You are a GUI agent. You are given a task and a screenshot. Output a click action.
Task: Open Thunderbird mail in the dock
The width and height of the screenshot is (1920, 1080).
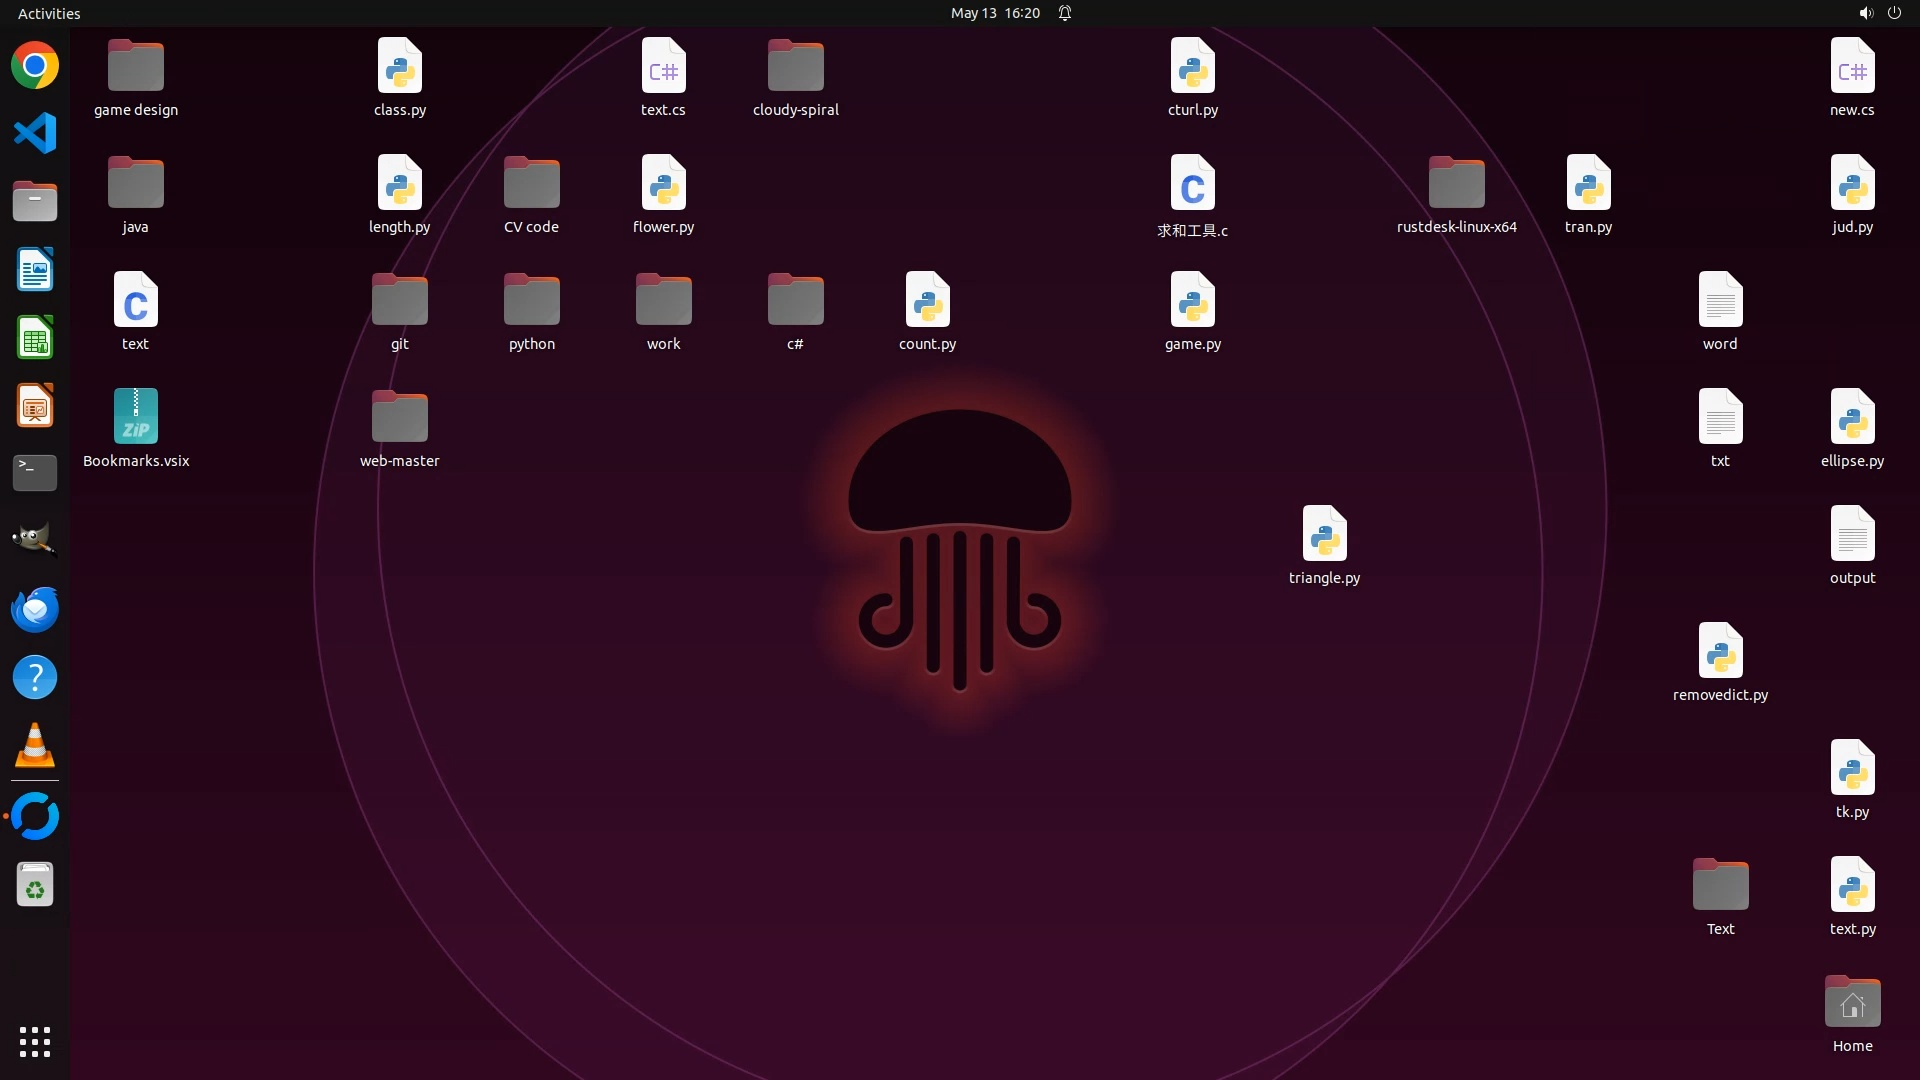[35, 609]
